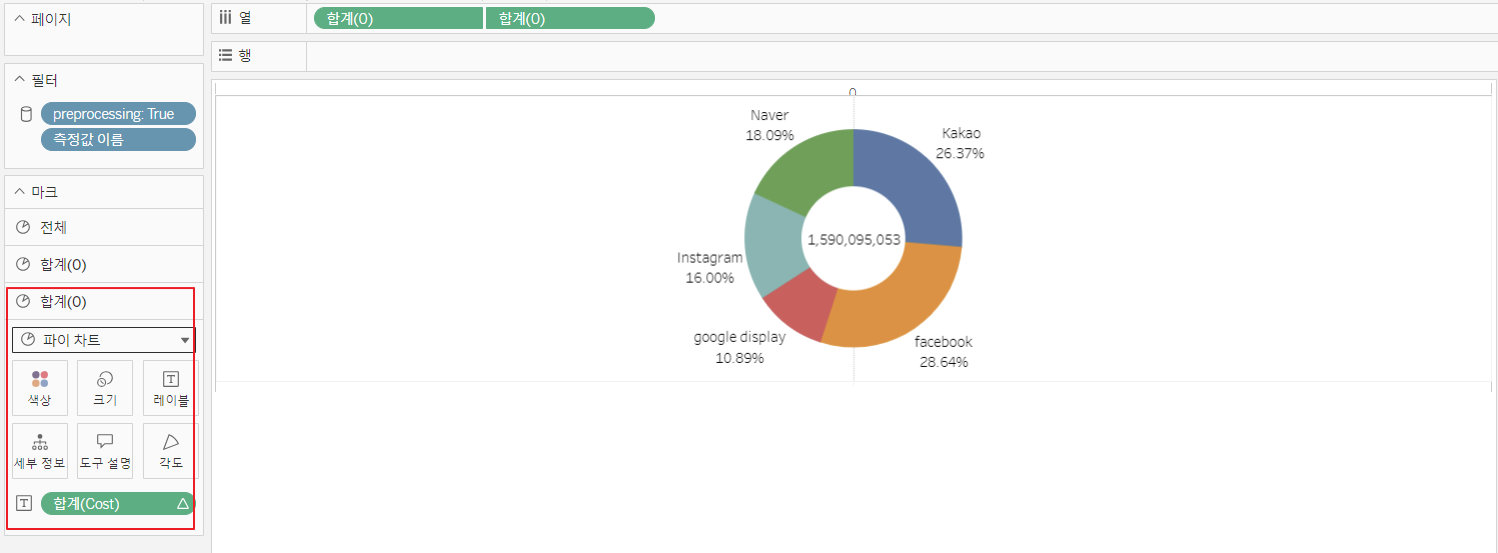The width and height of the screenshot is (1498, 553).
Task: Click the Kakao 26.37% label
Action: (960, 143)
